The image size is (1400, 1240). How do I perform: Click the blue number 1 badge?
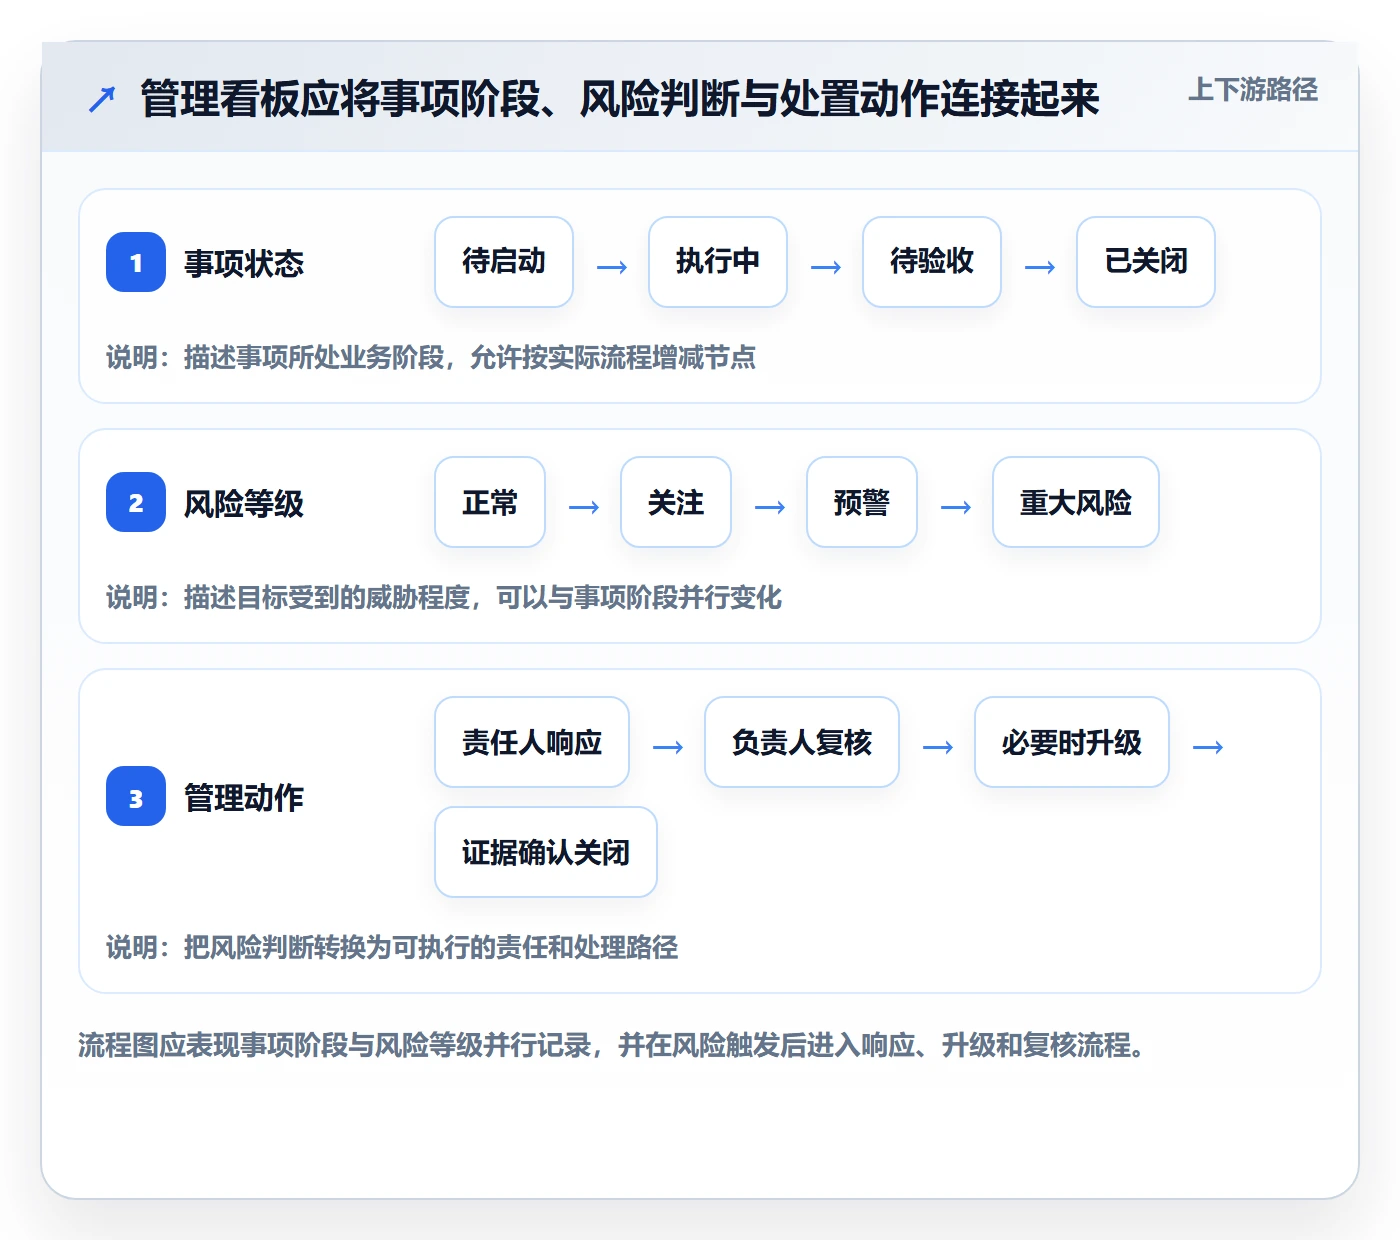pos(136,262)
